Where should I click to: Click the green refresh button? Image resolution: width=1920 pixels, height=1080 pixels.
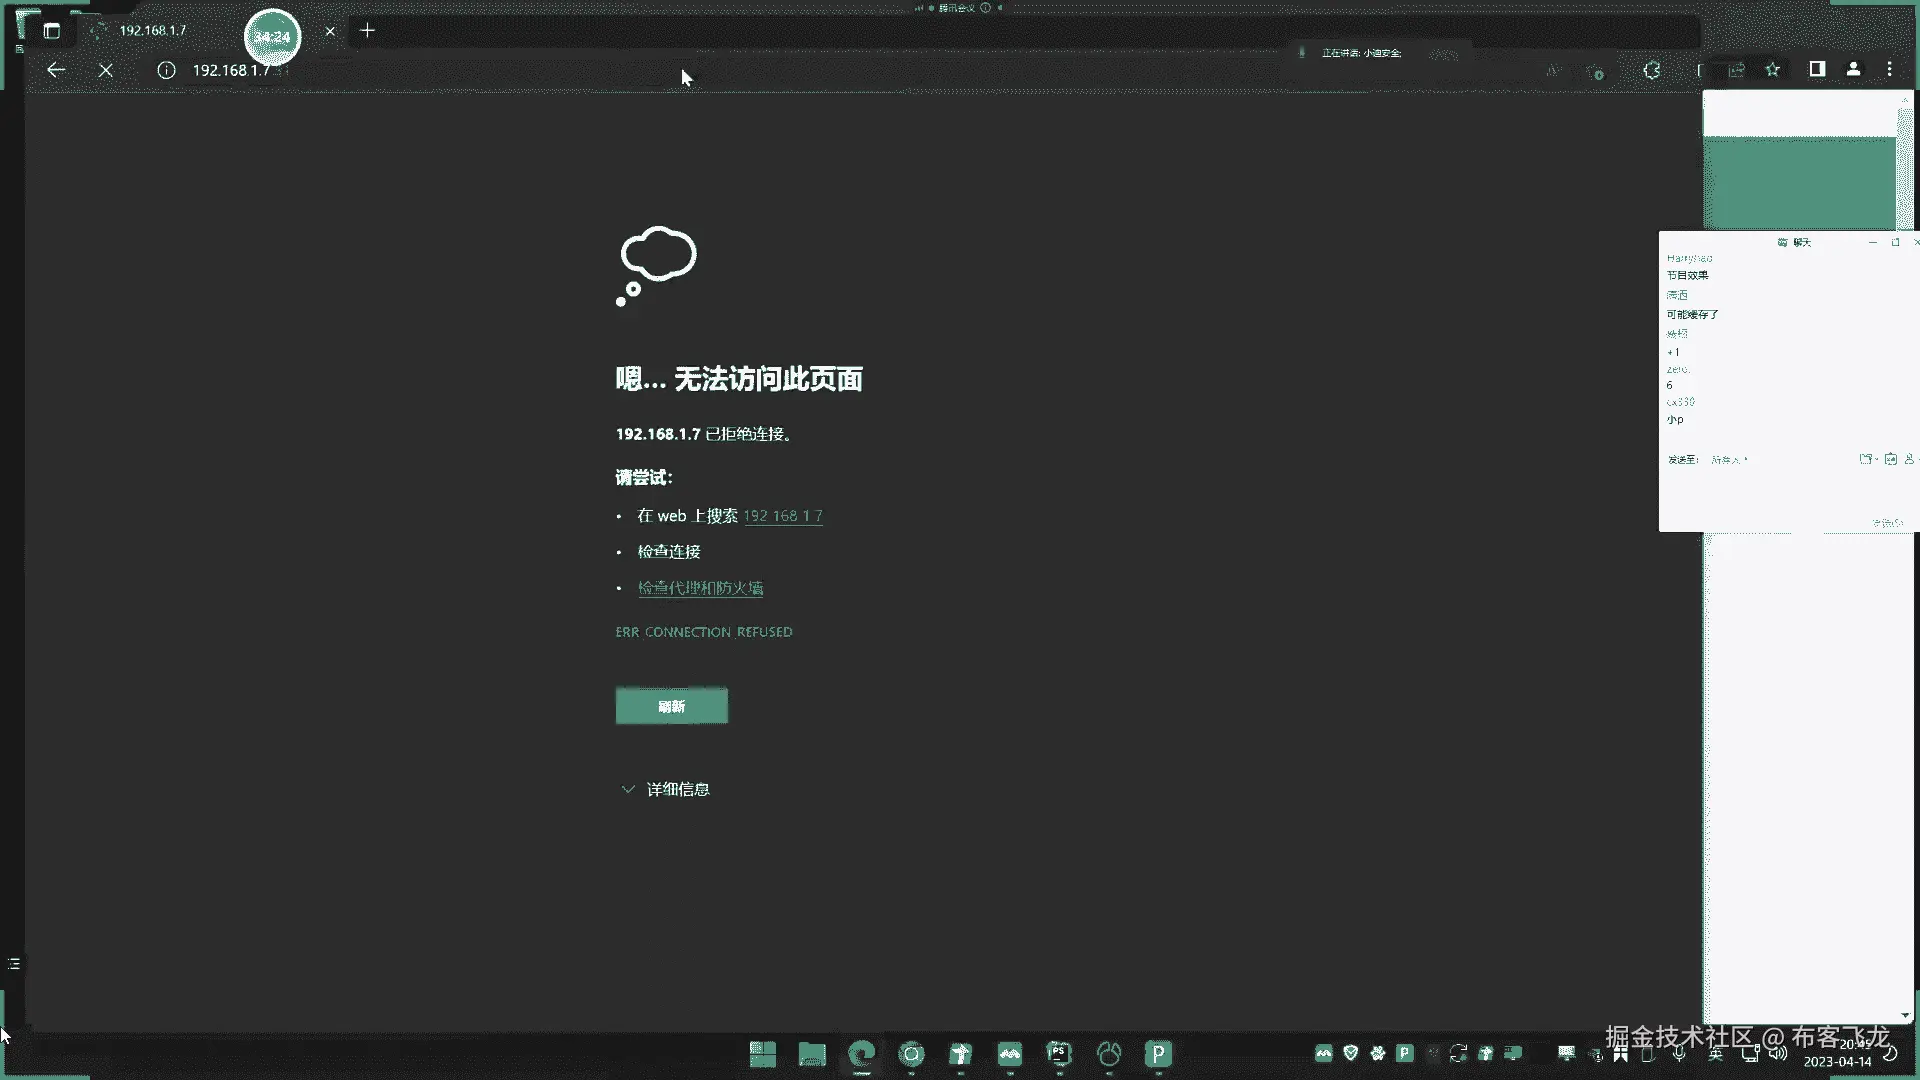pos(671,706)
